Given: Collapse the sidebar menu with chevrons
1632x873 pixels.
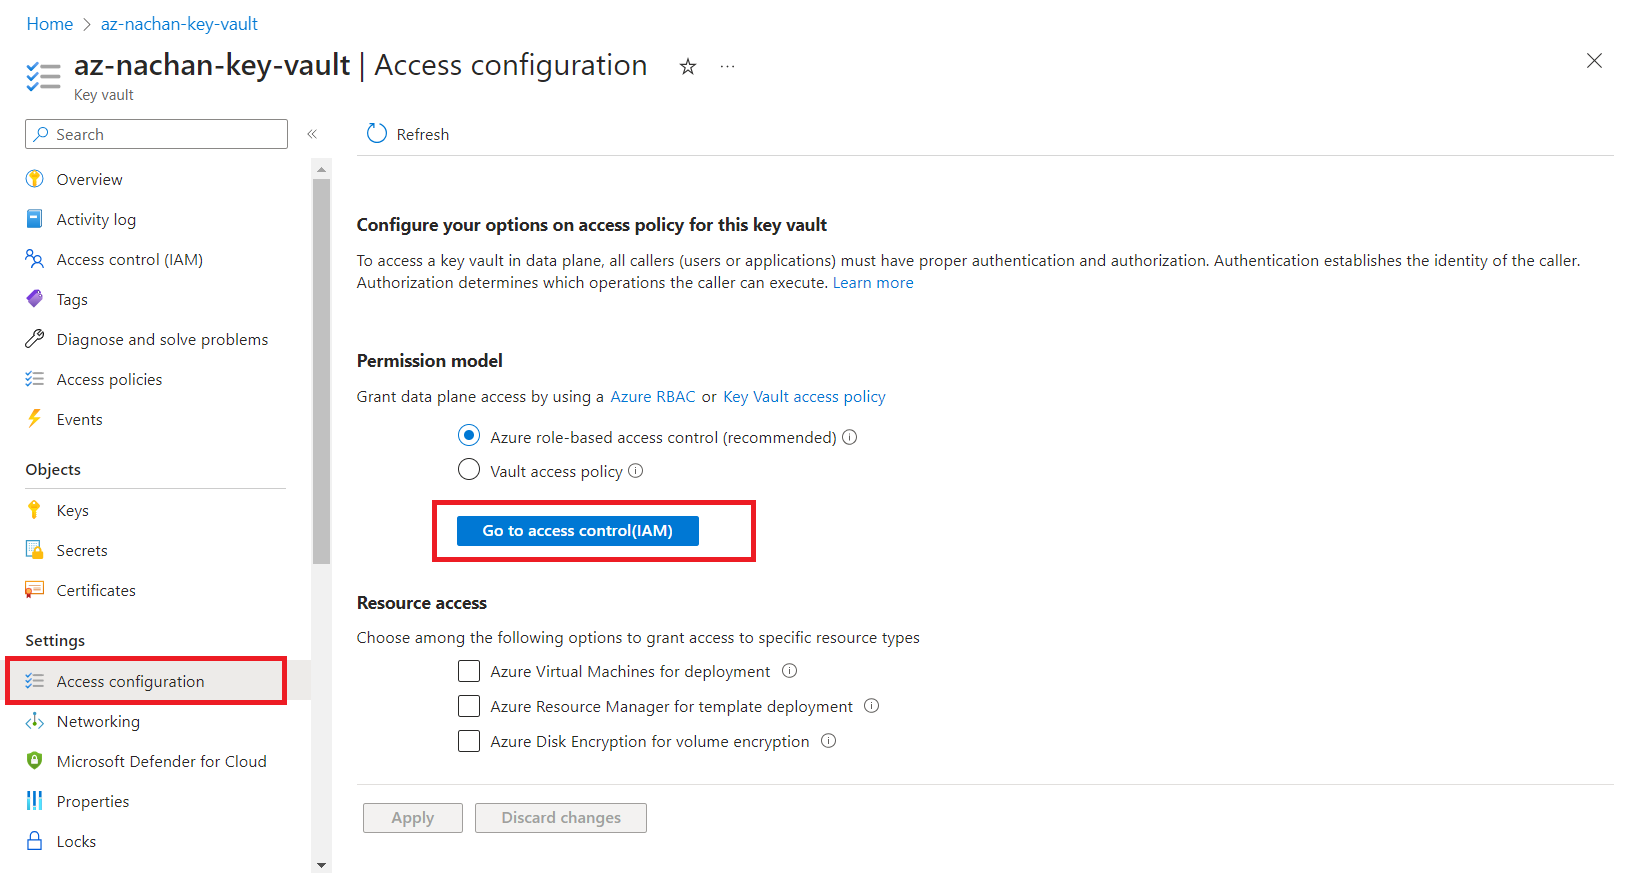Looking at the screenshot, I should [x=312, y=134].
